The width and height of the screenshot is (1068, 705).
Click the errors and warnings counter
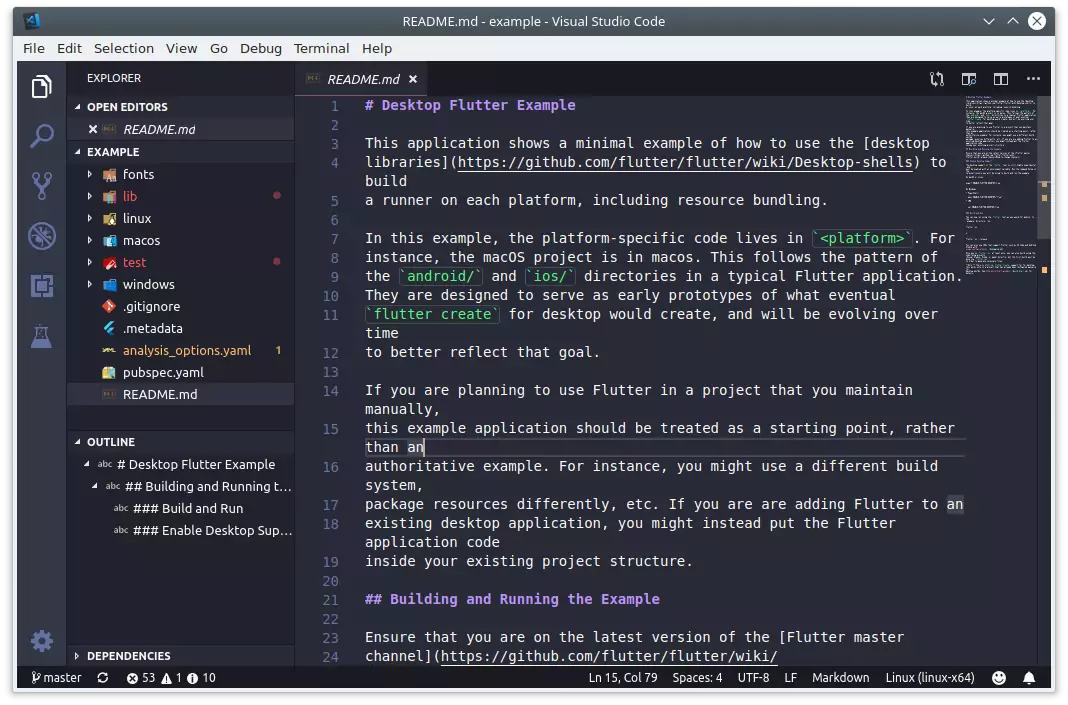(x=150, y=677)
